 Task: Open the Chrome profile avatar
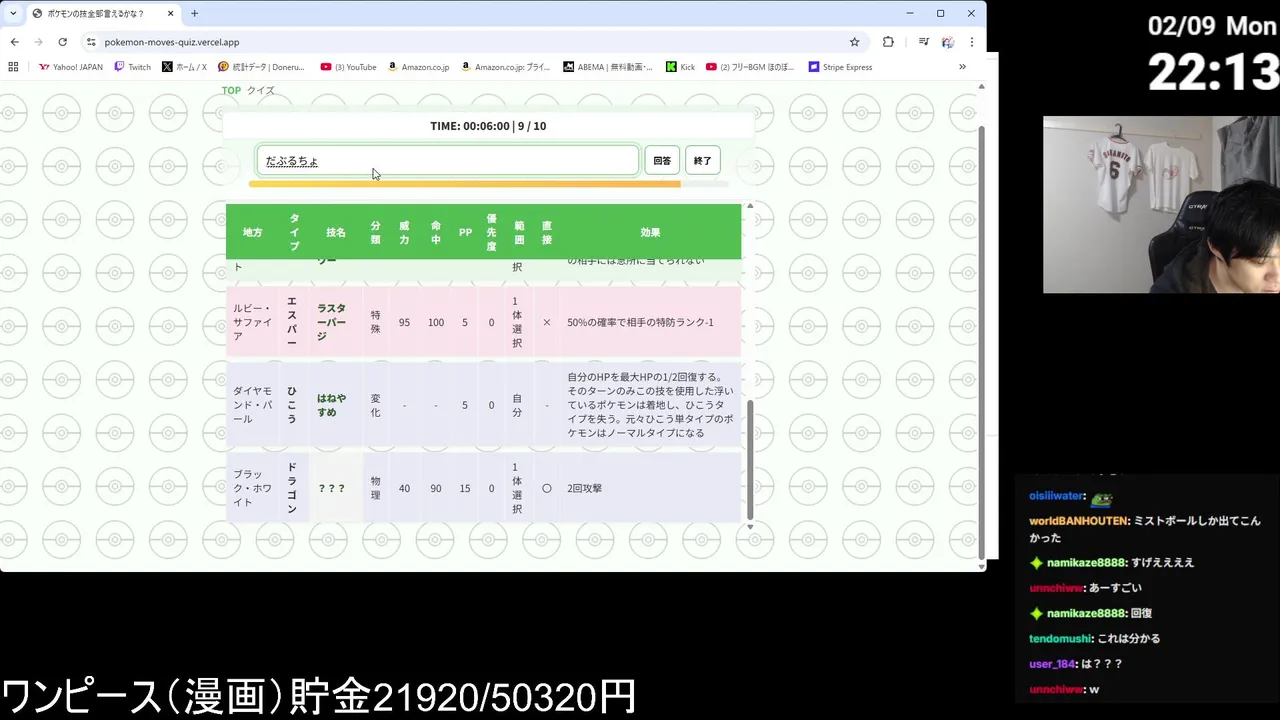(947, 42)
